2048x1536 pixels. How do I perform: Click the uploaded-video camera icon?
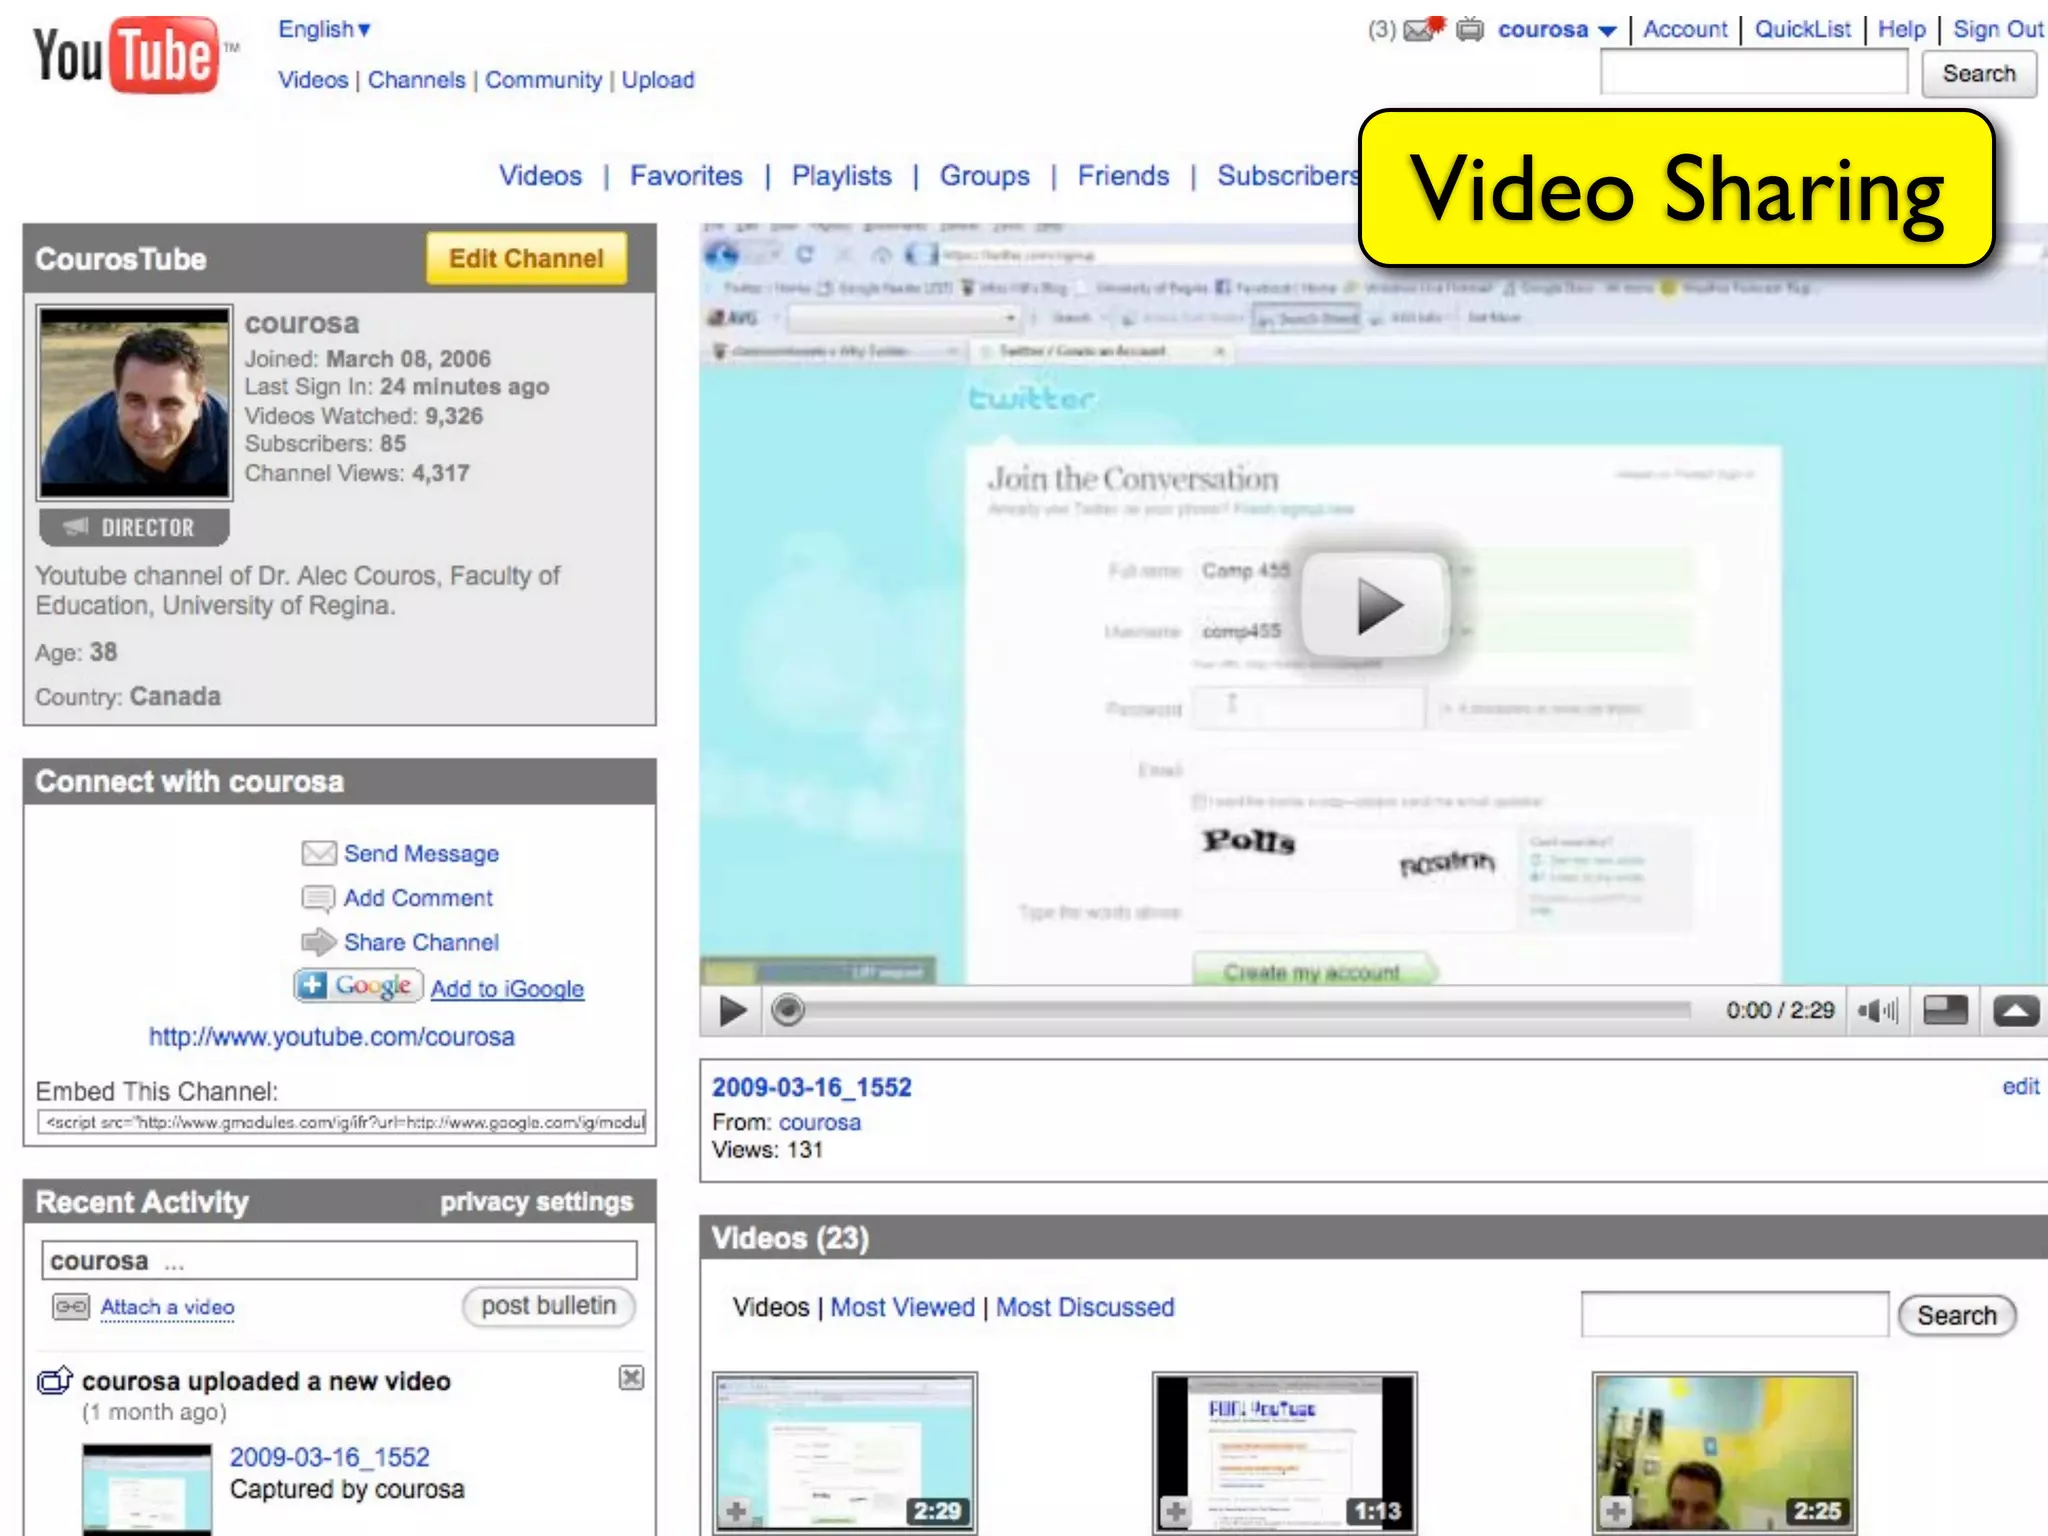point(55,1380)
